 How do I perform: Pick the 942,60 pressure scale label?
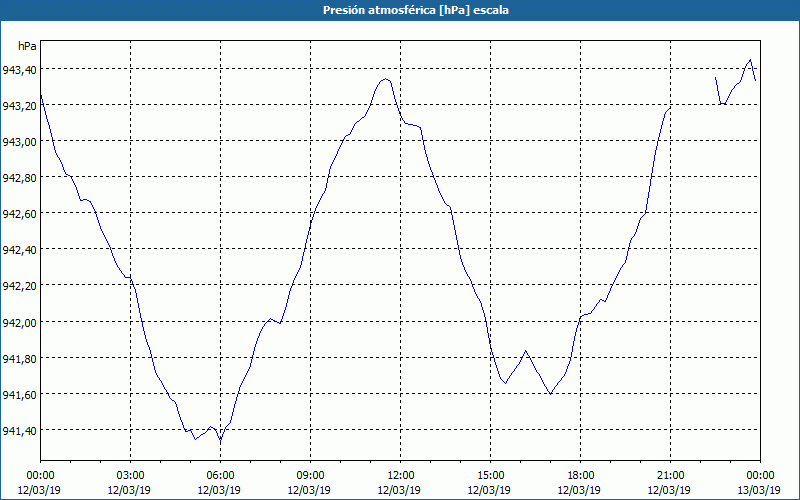pyautogui.click(x=19, y=214)
